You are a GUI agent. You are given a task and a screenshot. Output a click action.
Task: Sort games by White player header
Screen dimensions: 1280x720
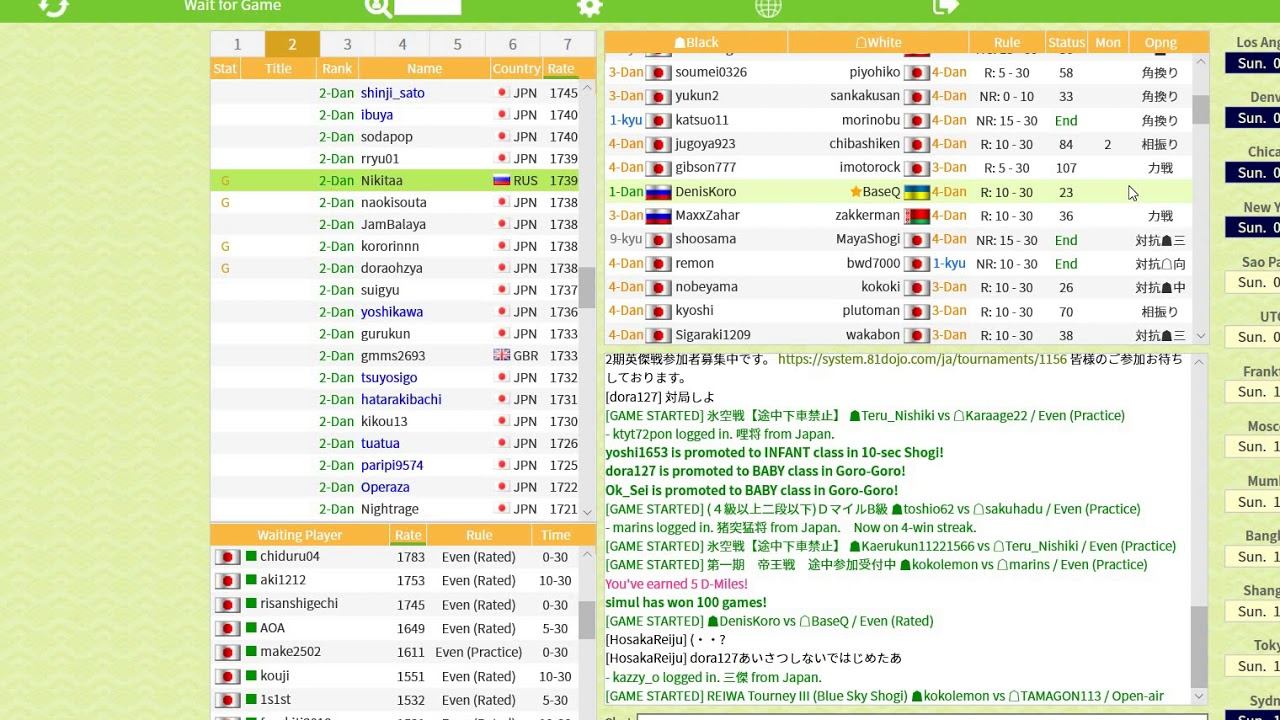point(878,42)
